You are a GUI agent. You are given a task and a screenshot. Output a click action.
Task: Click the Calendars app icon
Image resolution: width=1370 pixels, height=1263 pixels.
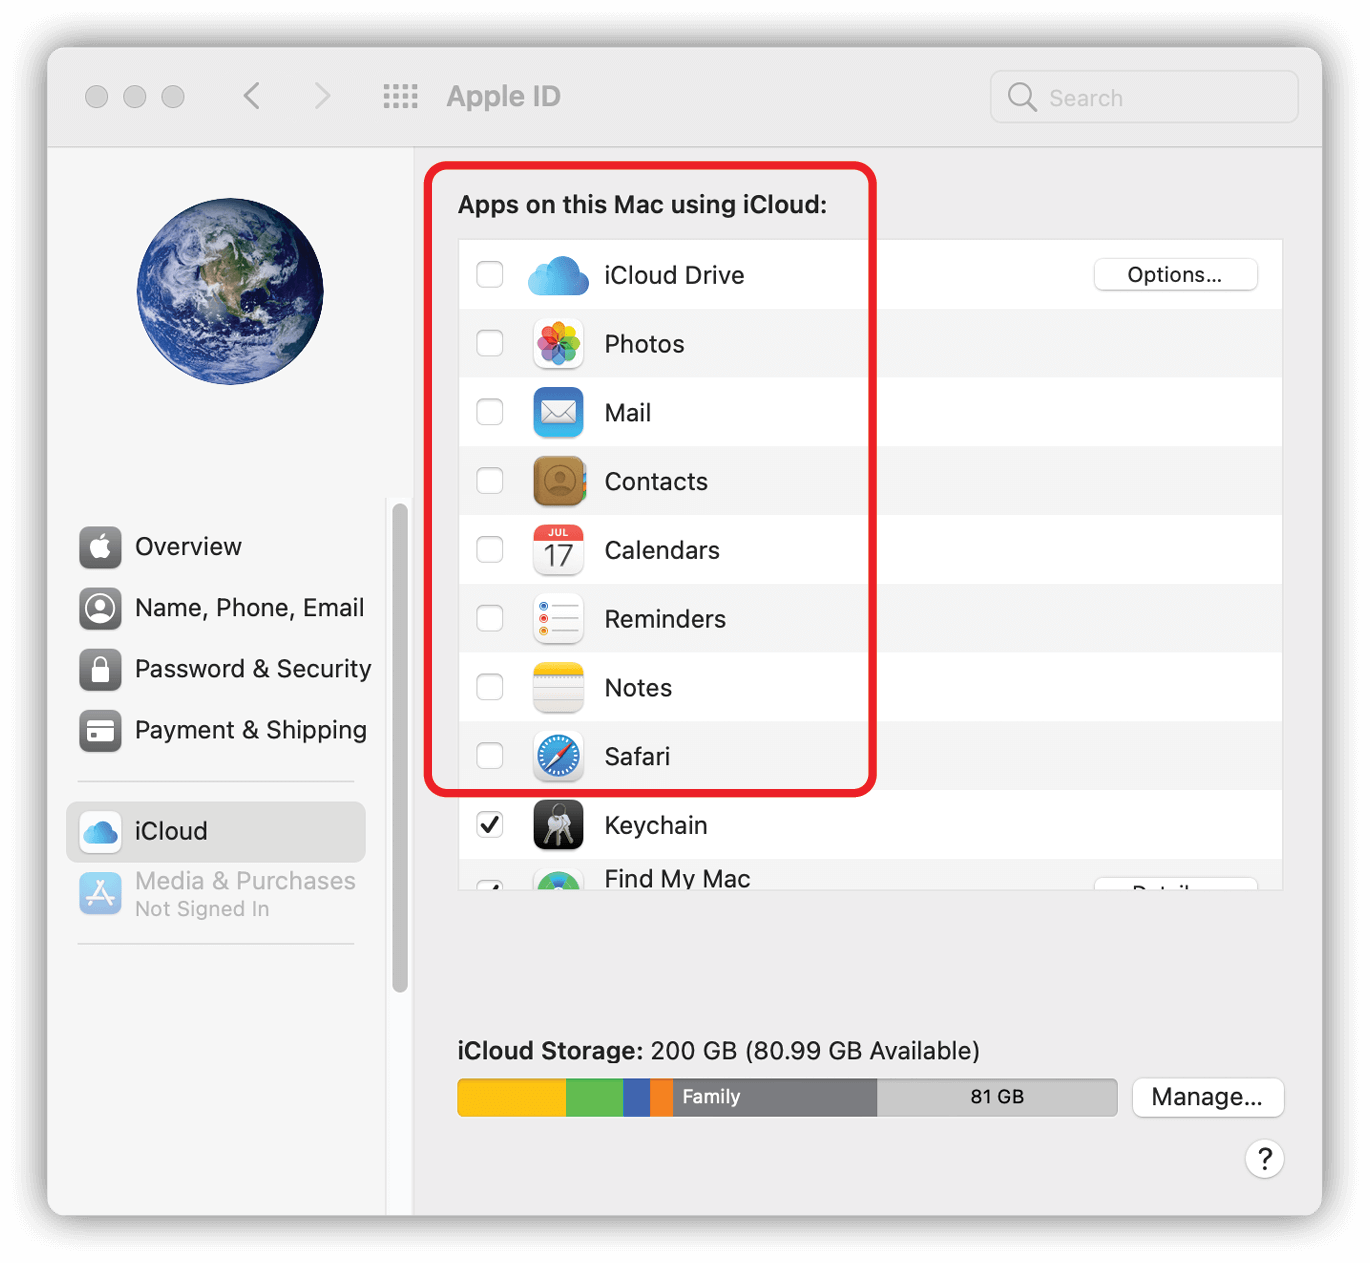(558, 550)
